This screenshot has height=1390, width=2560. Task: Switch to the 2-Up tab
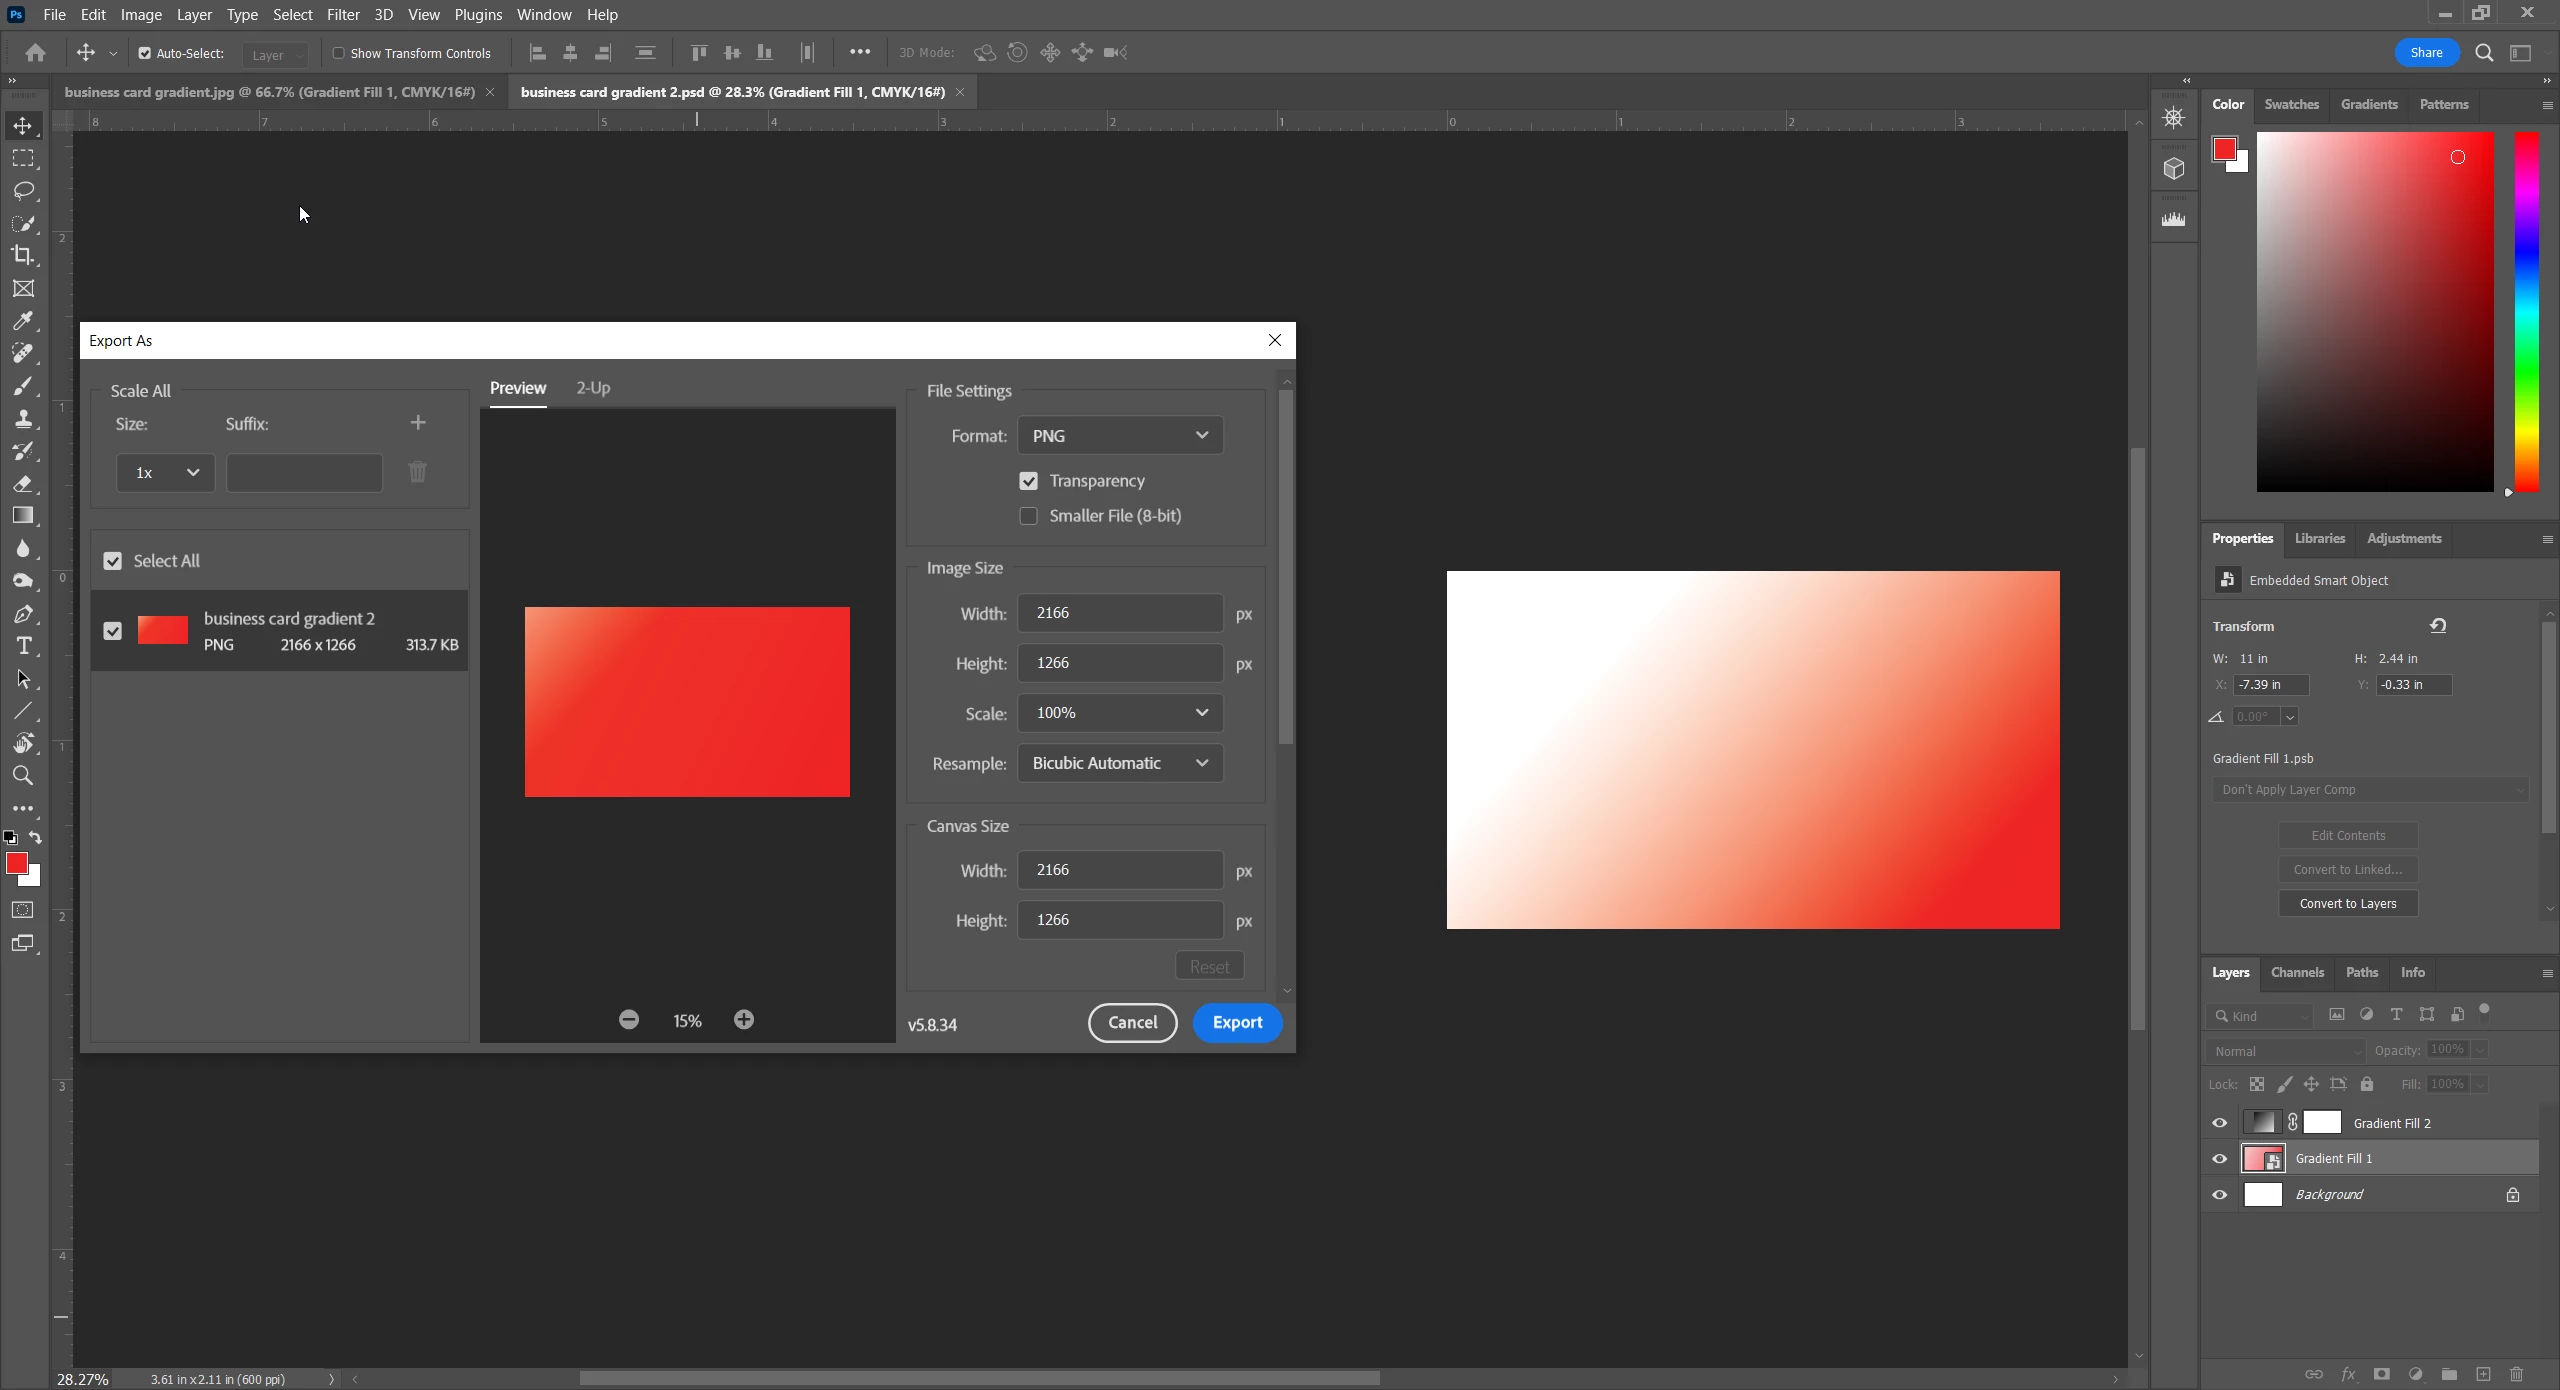[x=593, y=388]
